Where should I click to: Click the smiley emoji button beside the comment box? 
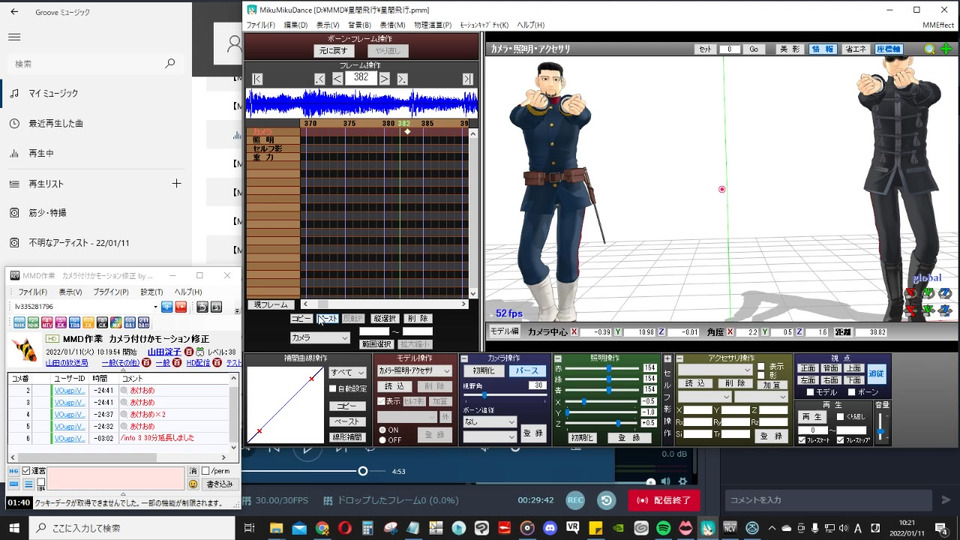[x=193, y=484]
